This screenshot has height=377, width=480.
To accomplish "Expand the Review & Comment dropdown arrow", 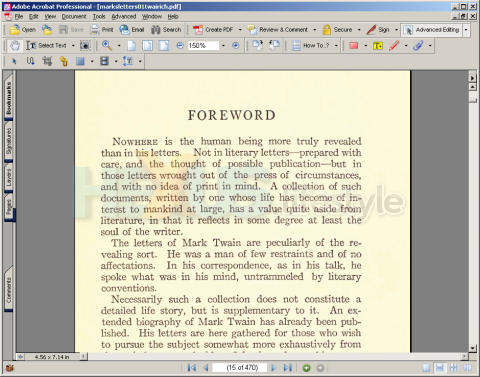I will point(314,30).
